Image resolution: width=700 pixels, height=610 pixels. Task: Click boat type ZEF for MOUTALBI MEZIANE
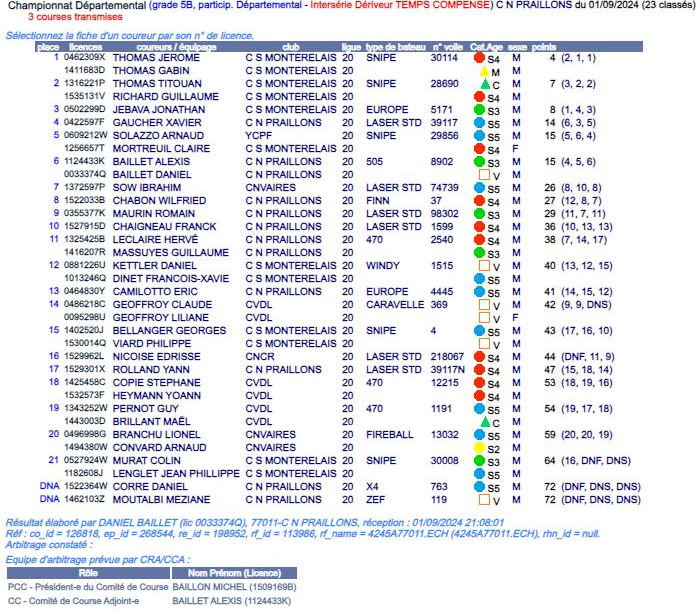pyautogui.click(x=375, y=500)
